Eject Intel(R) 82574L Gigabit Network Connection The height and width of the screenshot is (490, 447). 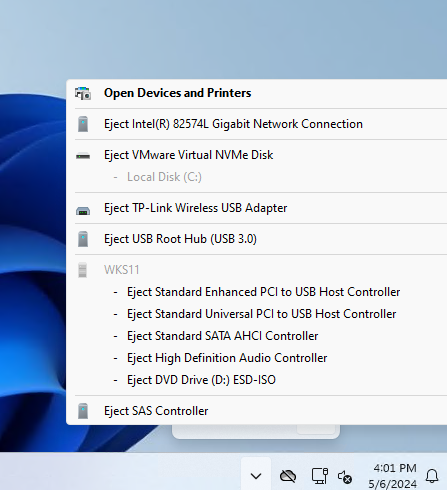[233, 124]
